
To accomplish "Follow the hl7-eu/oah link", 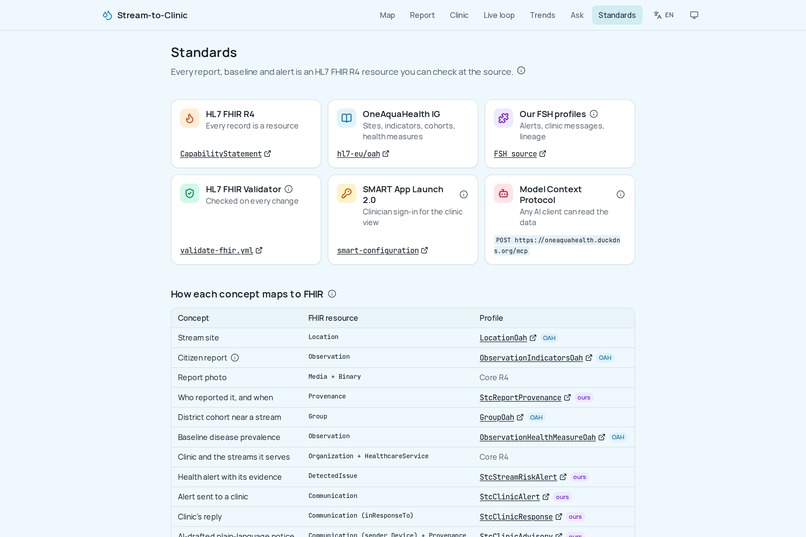I will pos(358,154).
